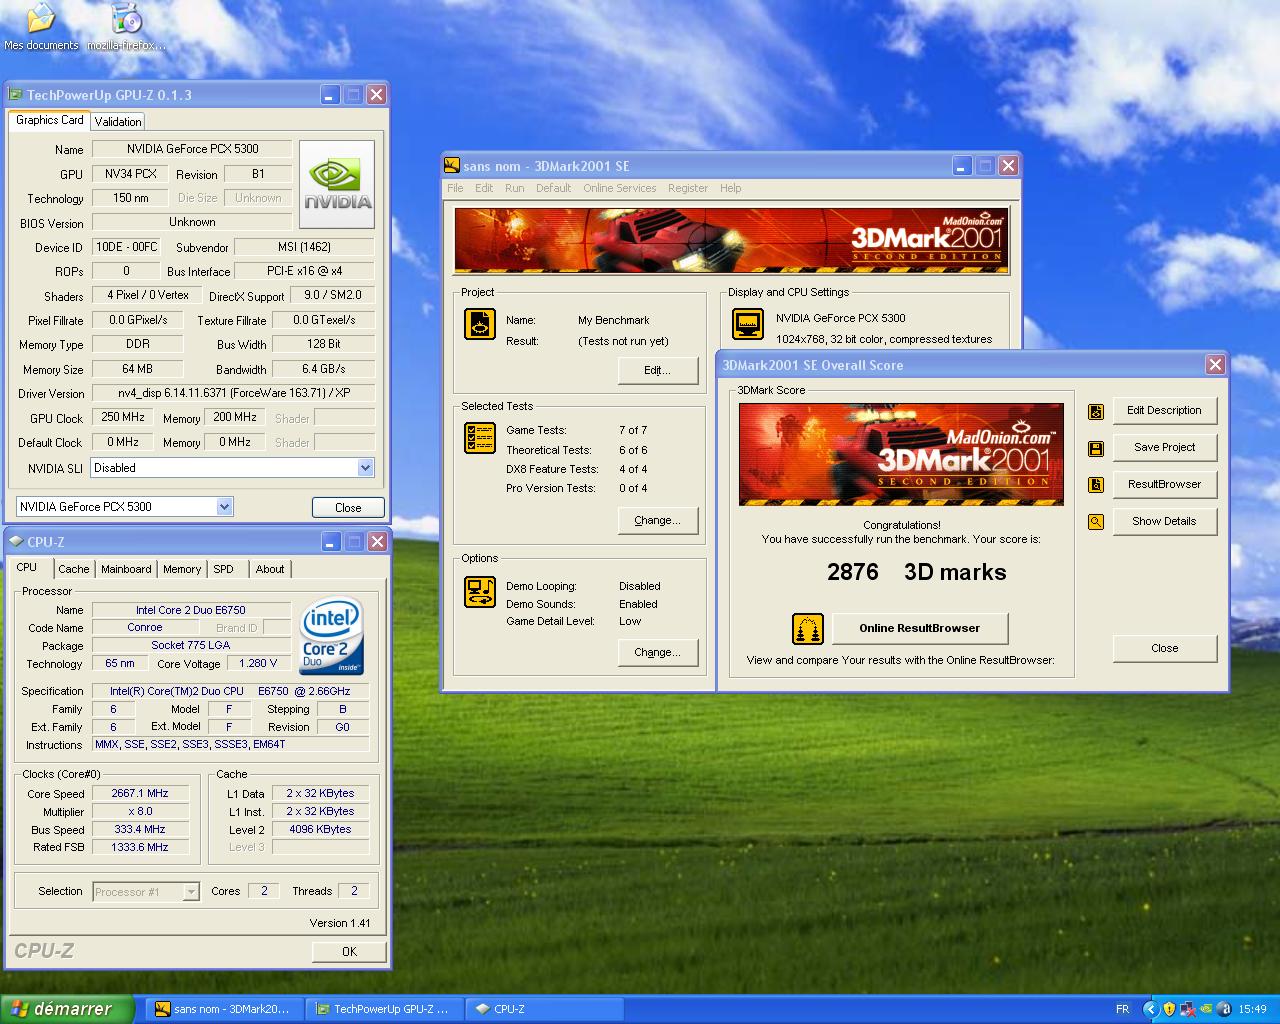This screenshot has width=1280, height=1024.
Task: Click Change... under Selected Tests
Action: (657, 520)
